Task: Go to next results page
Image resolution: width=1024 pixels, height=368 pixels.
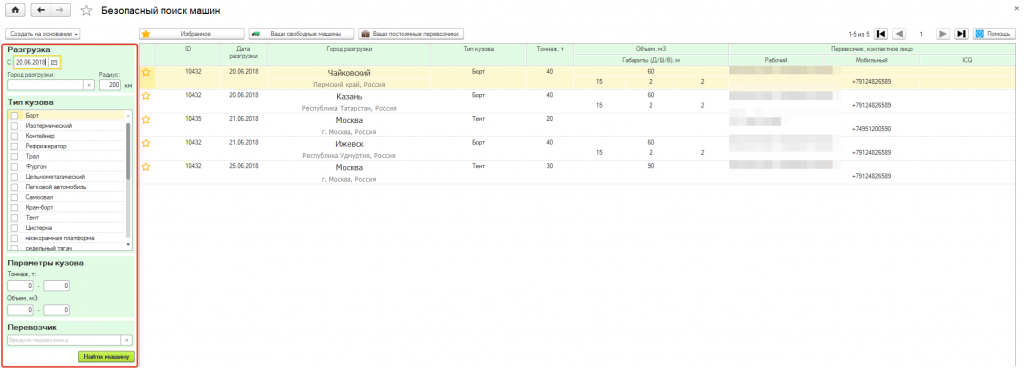Action: [x=942, y=34]
